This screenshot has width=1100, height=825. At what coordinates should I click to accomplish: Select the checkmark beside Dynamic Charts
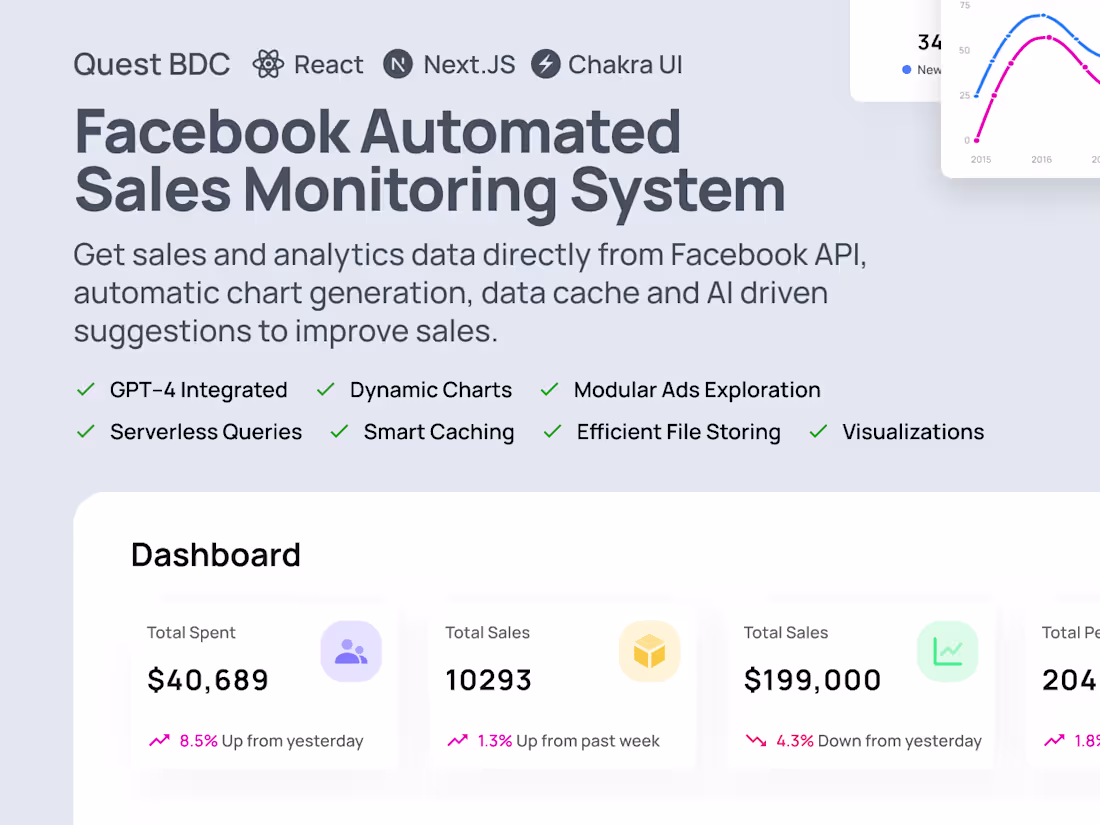(325, 389)
